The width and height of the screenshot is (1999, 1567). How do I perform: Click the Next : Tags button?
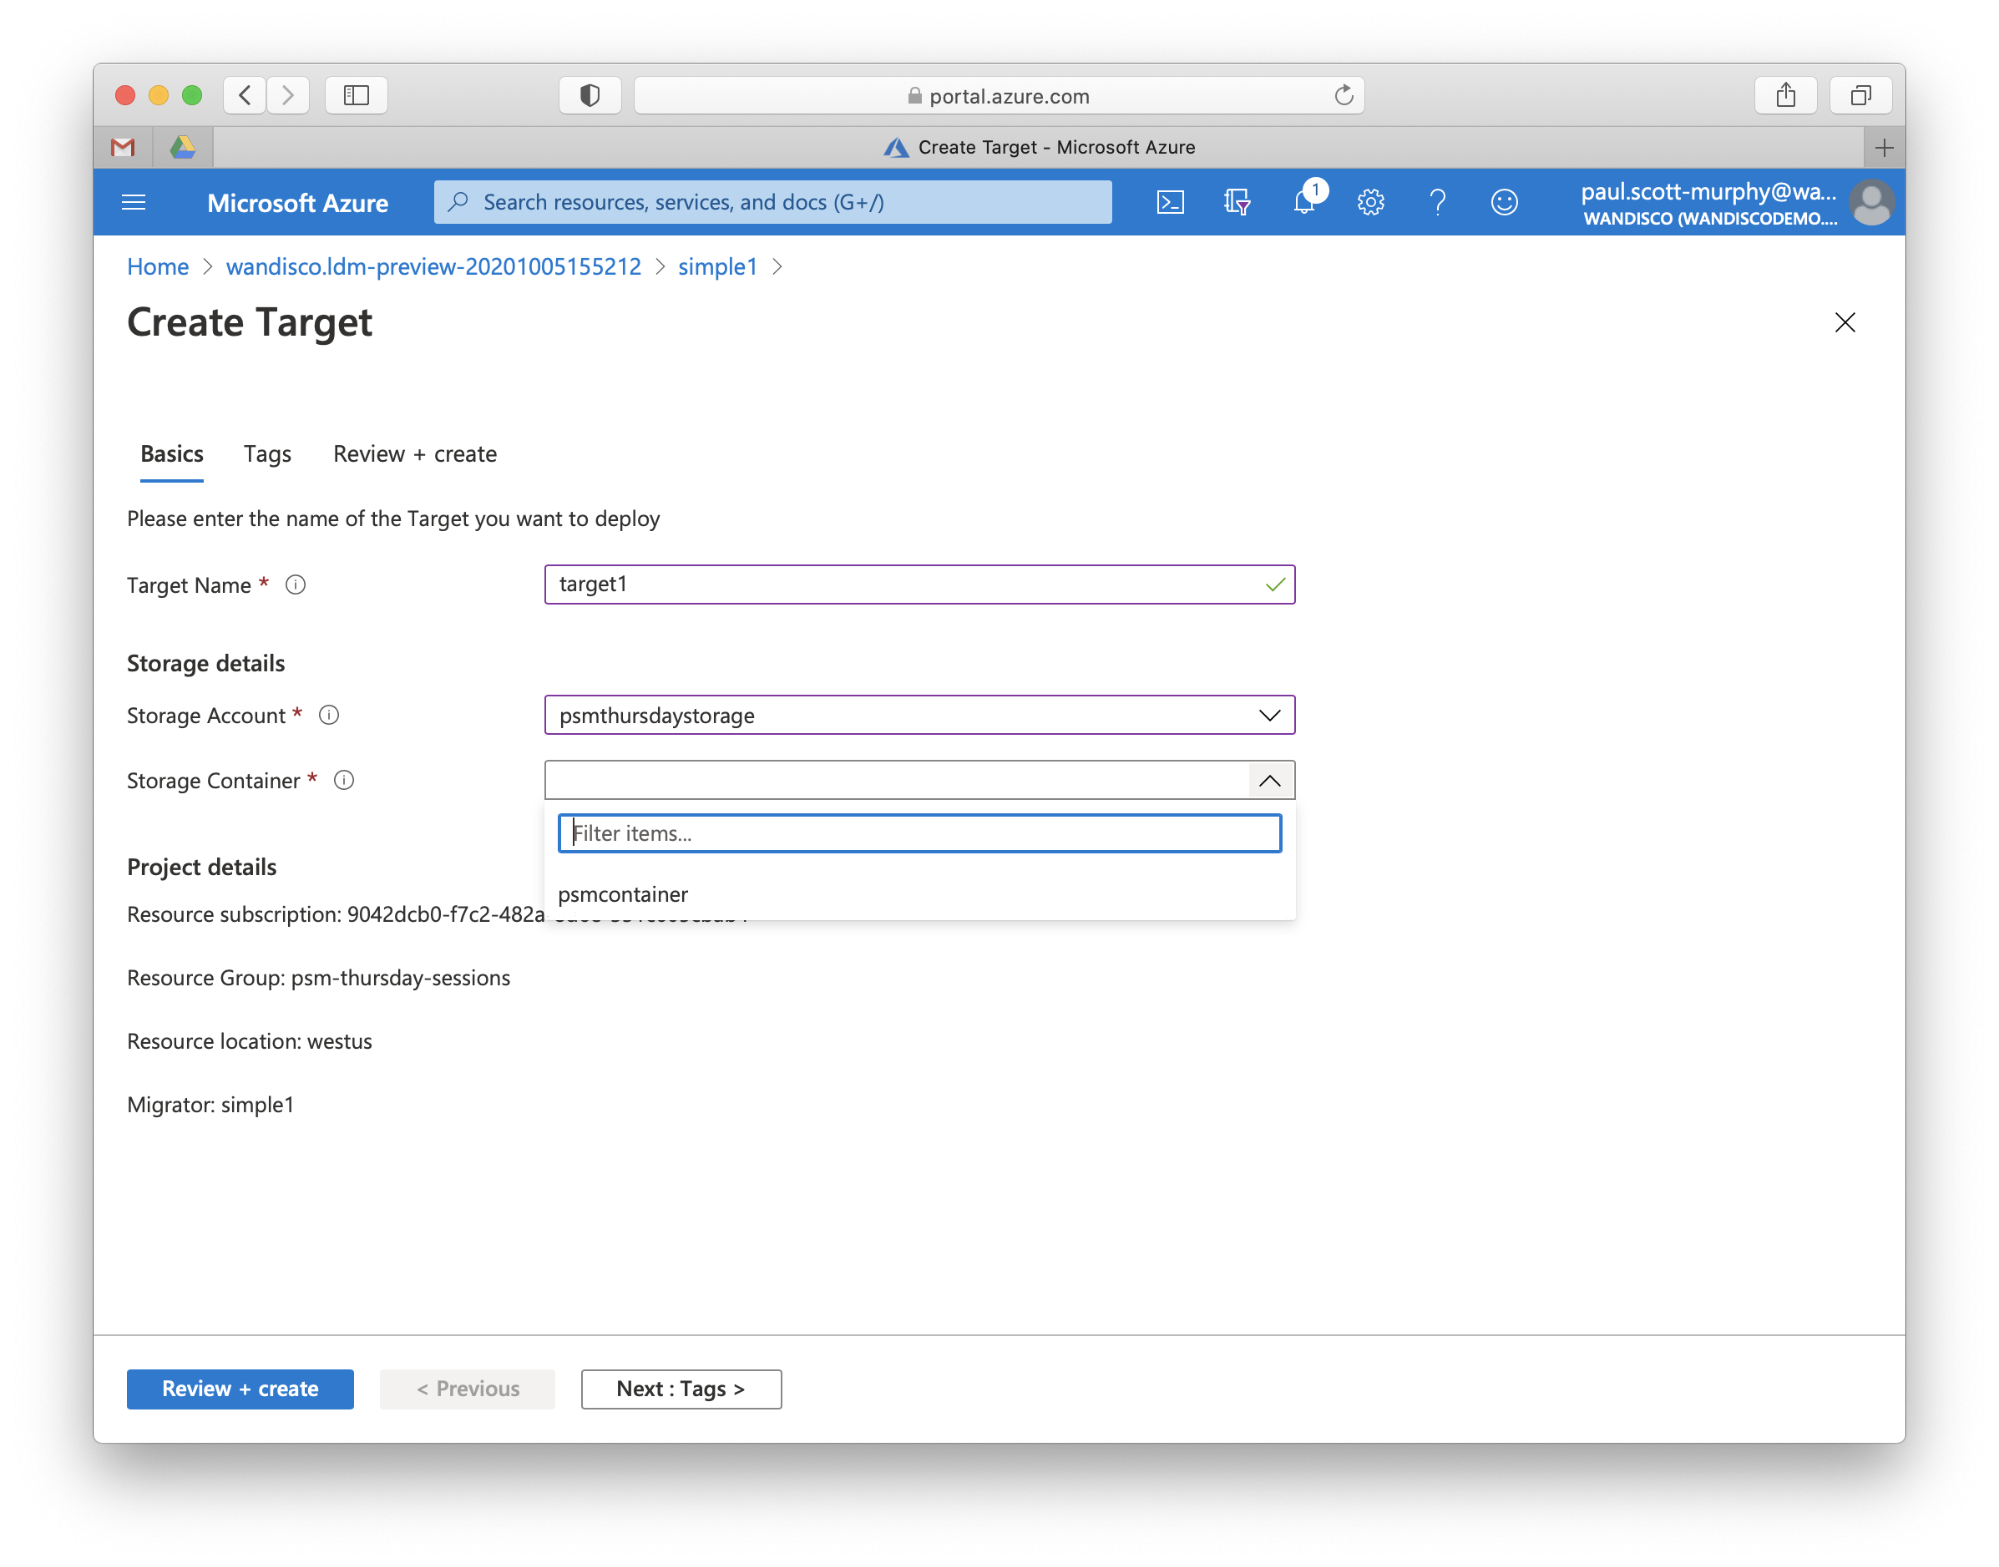coord(680,1388)
